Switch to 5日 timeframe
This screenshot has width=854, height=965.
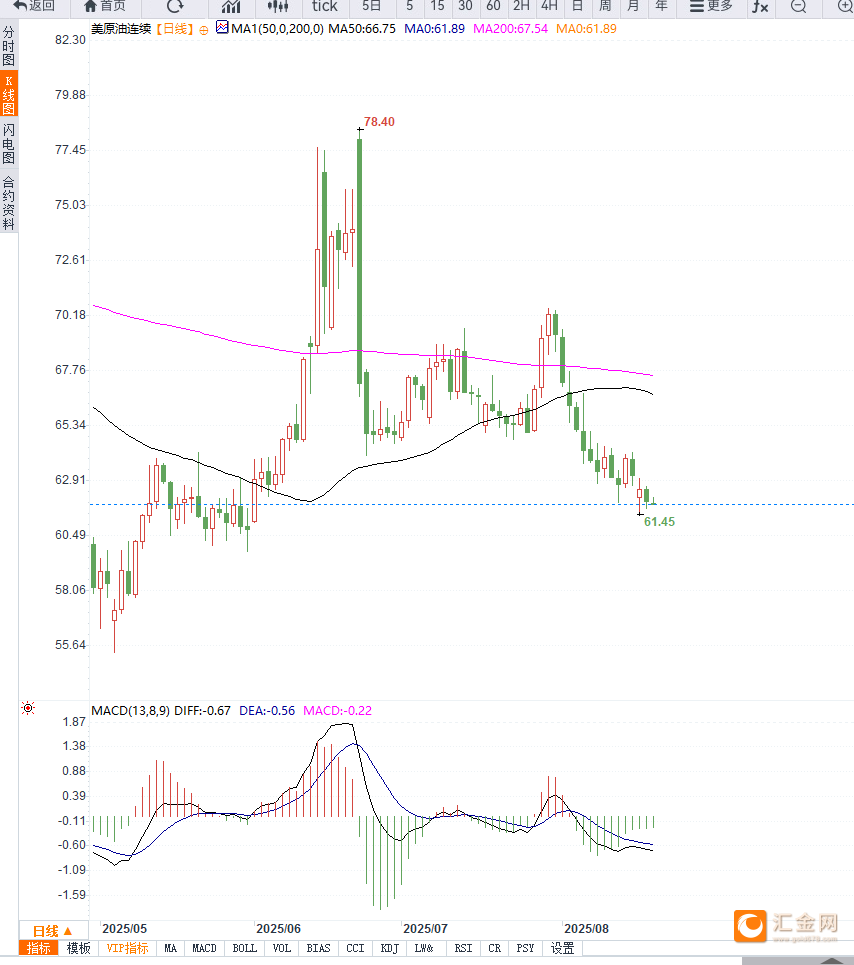tap(372, 6)
